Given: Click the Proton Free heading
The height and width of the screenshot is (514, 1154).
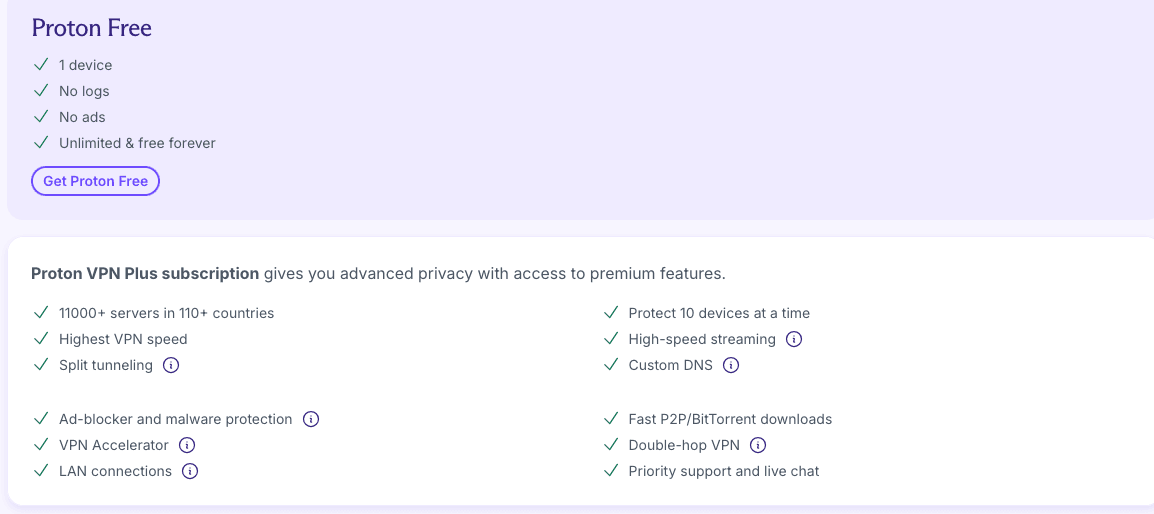Looking at the screenshot, I should [x=91, y=28].
